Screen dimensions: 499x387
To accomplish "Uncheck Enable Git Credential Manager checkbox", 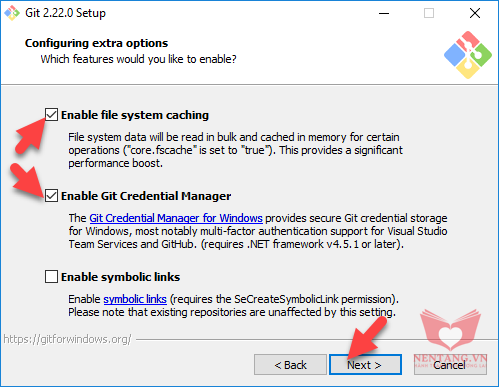I will pos(51,195).
